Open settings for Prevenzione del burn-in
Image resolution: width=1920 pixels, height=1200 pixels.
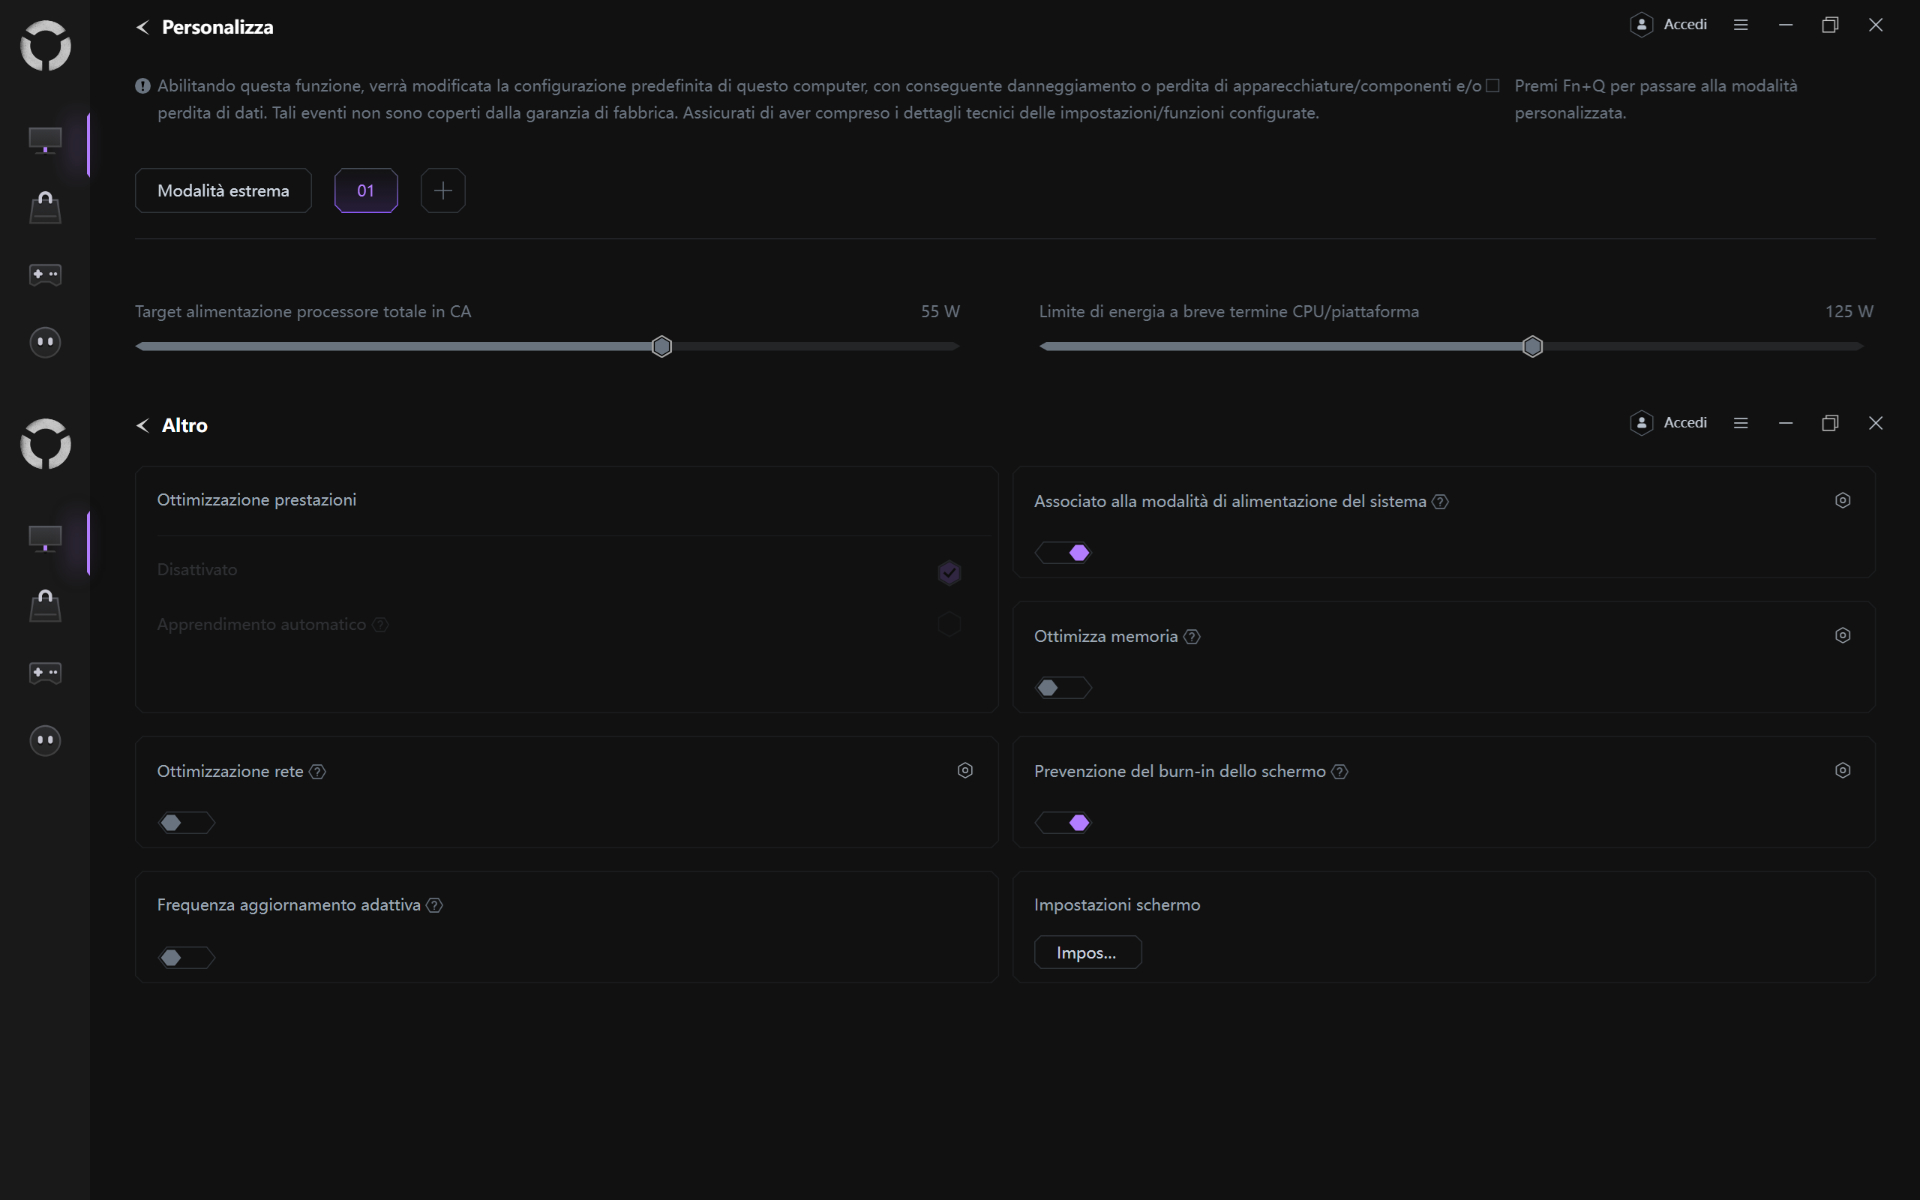coord(1842,771)
